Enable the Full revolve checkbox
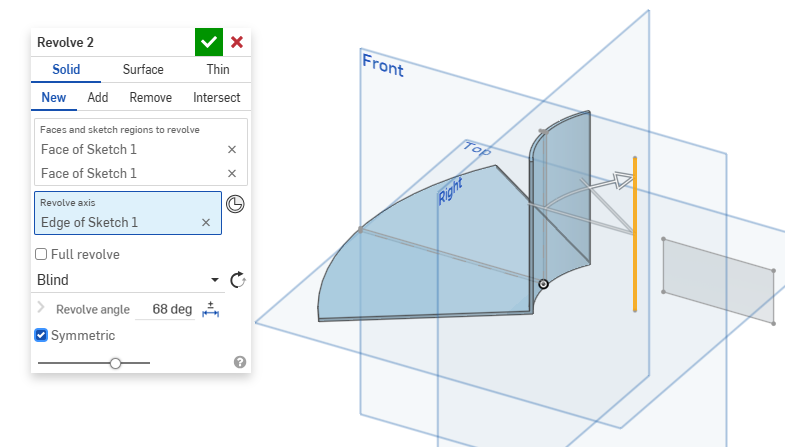Image resolution: width=785 pixels, height=447 pixels. [x=41, y=255]
